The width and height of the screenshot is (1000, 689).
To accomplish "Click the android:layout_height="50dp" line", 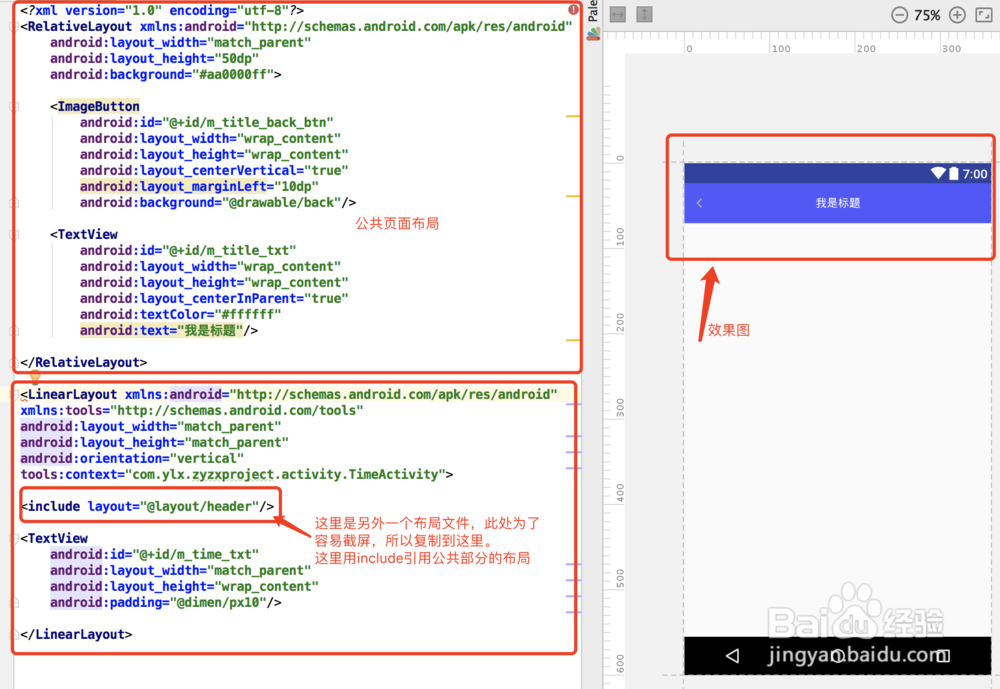I will [154, 59].
